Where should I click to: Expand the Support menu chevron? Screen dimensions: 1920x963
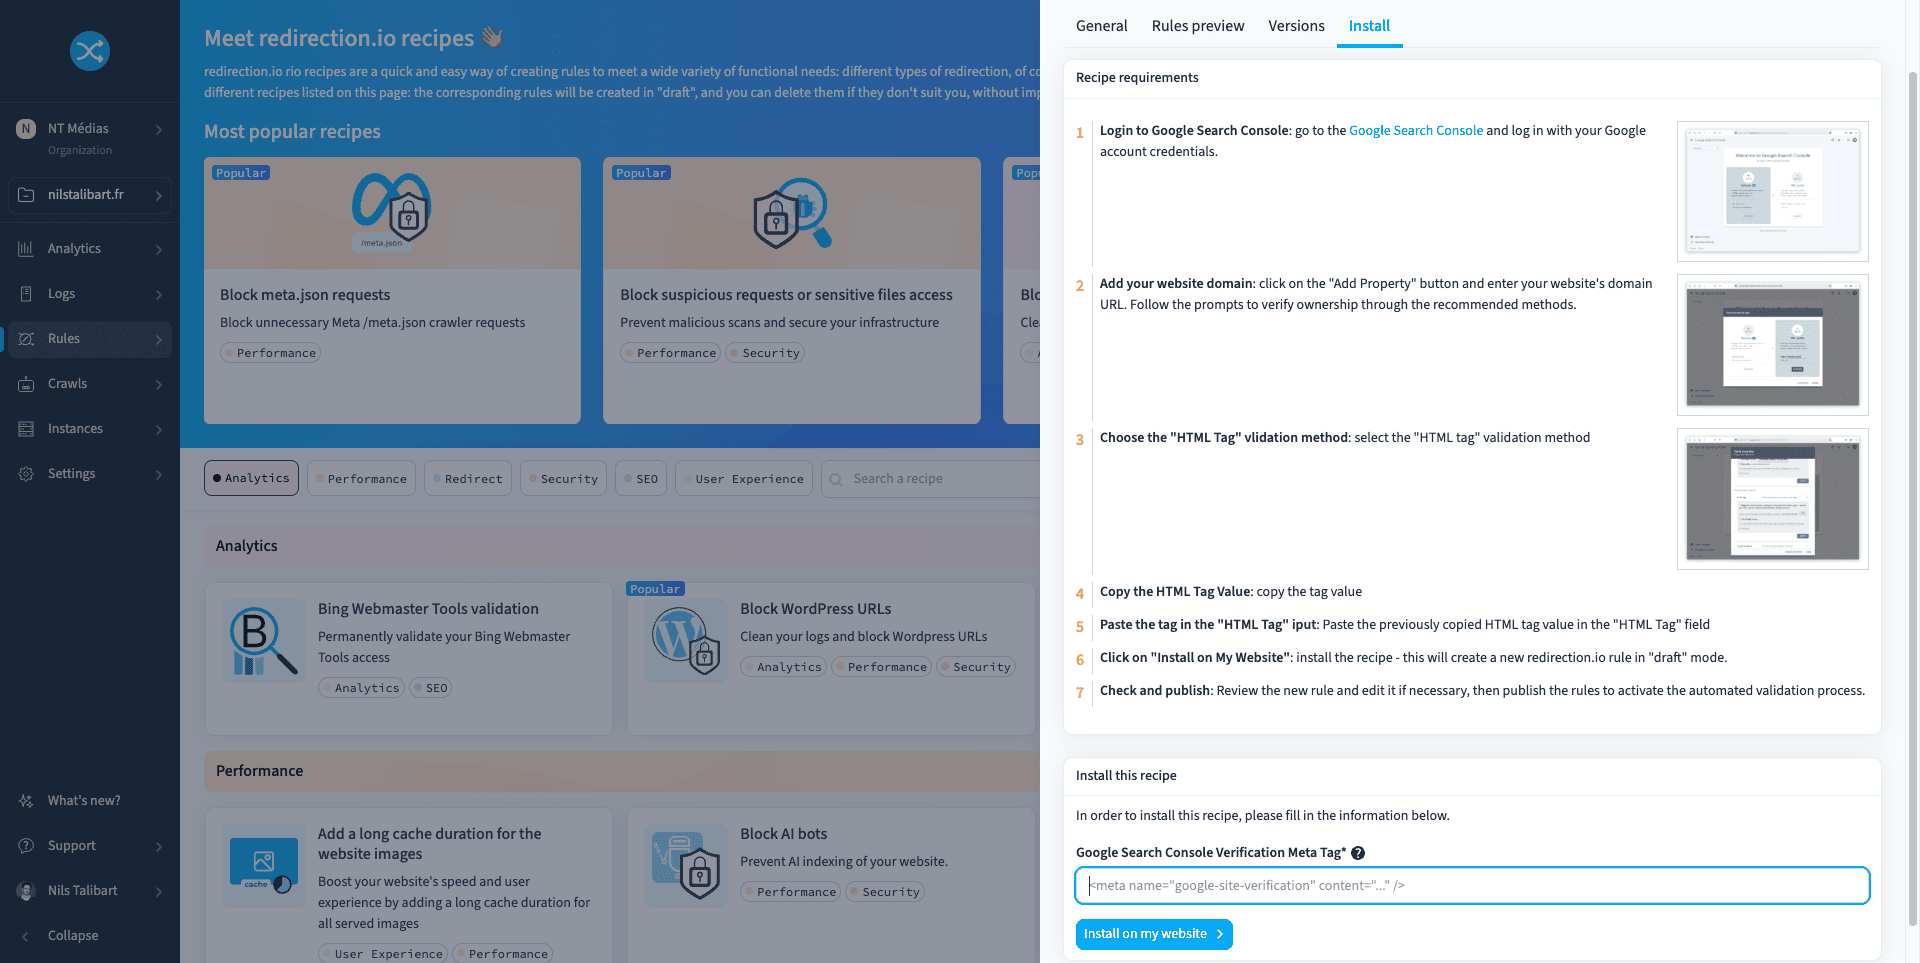coord(159,847)
